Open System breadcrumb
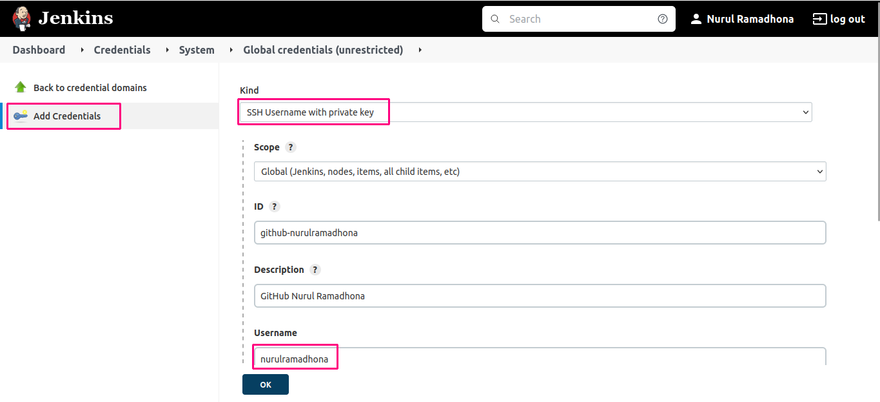Viewport: 880px width, 402px height. click(x=196, y=50)
